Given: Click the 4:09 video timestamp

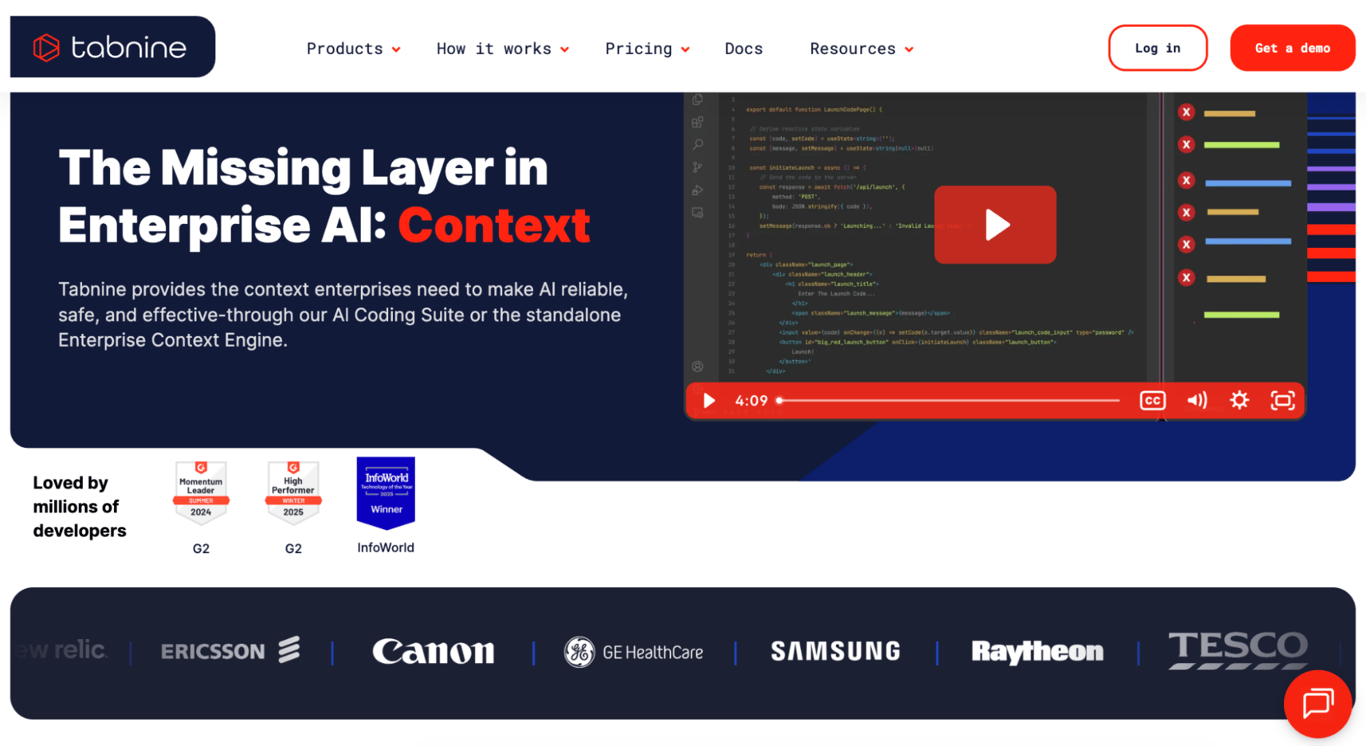Looking at the screenshot, I should tap(751, 401).
